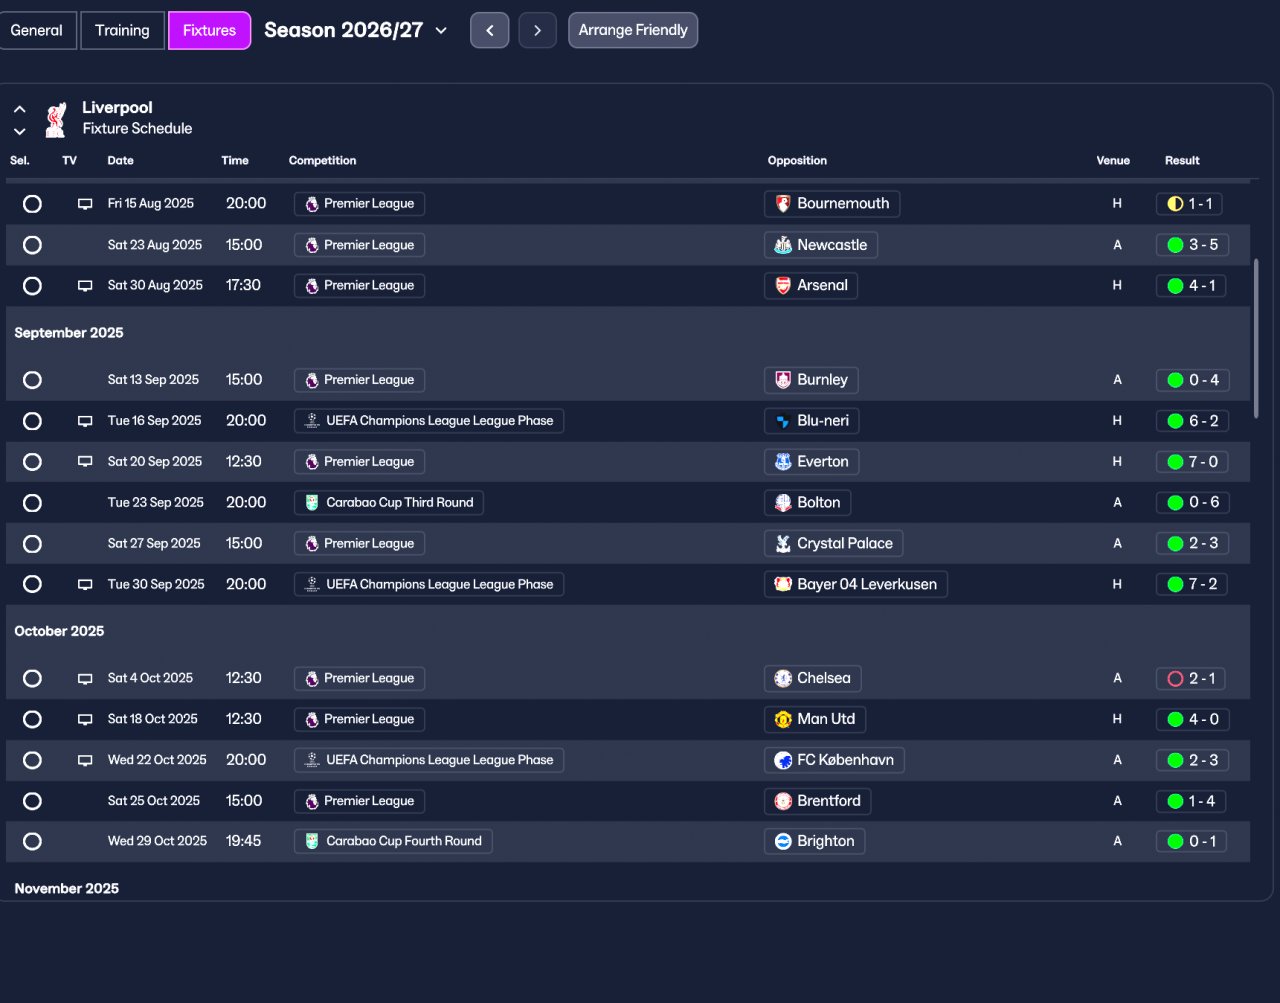This screenshot has width=1280, height=1003.
Task: Click the TV icon for the Chelsea match
Action: [85, 678]
